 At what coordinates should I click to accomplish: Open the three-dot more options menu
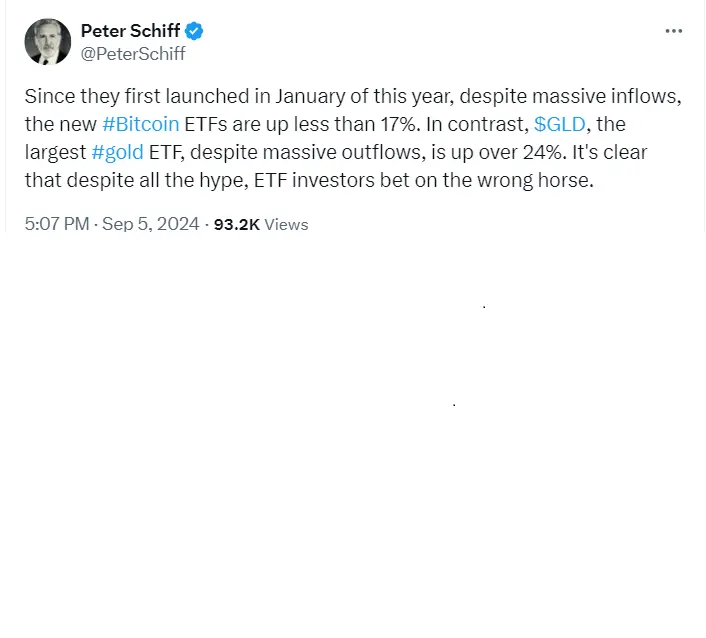tap(674, 31)
